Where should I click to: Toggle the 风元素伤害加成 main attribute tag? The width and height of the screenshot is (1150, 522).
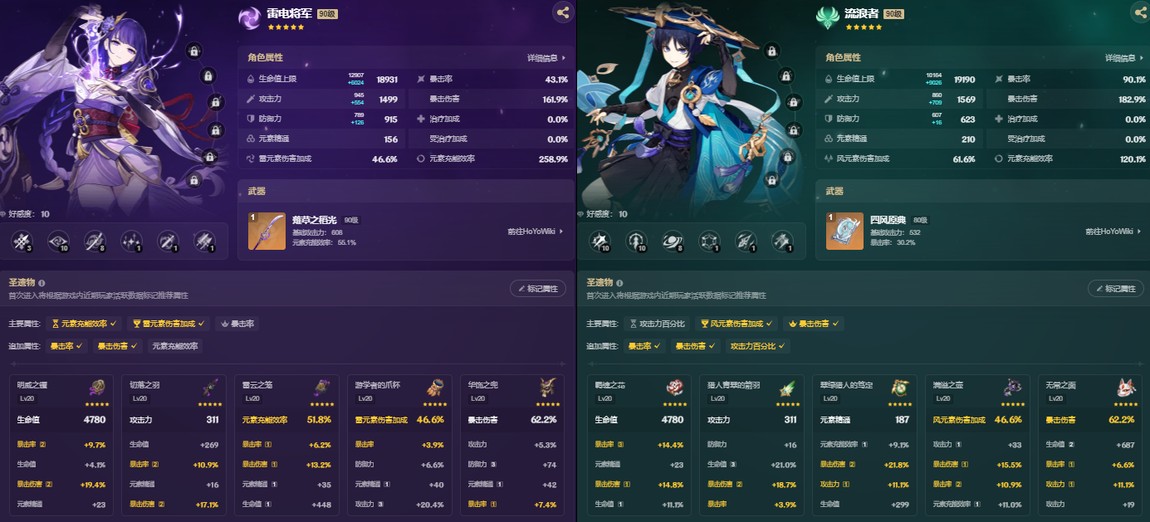coord(736,323)
